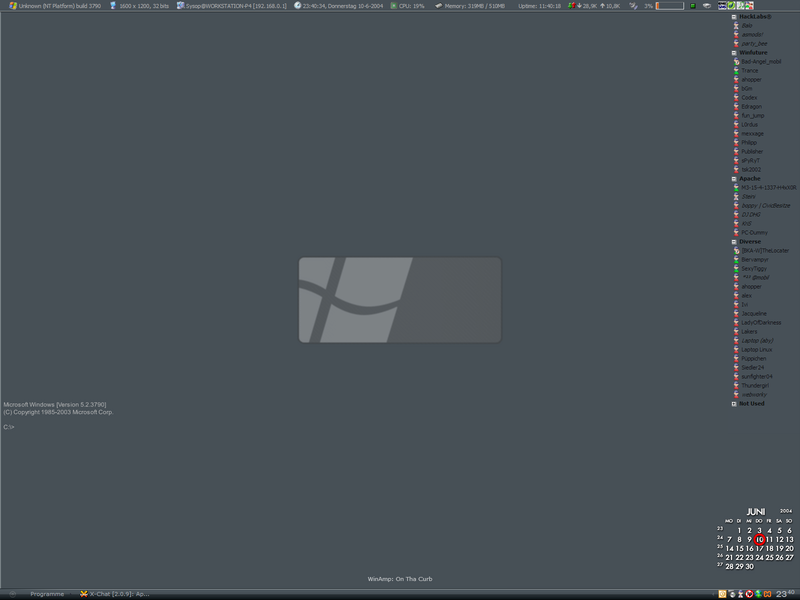Click the Windows build info icon
Viewport: 800px width, 600px height.
click(x=12, y=6)
